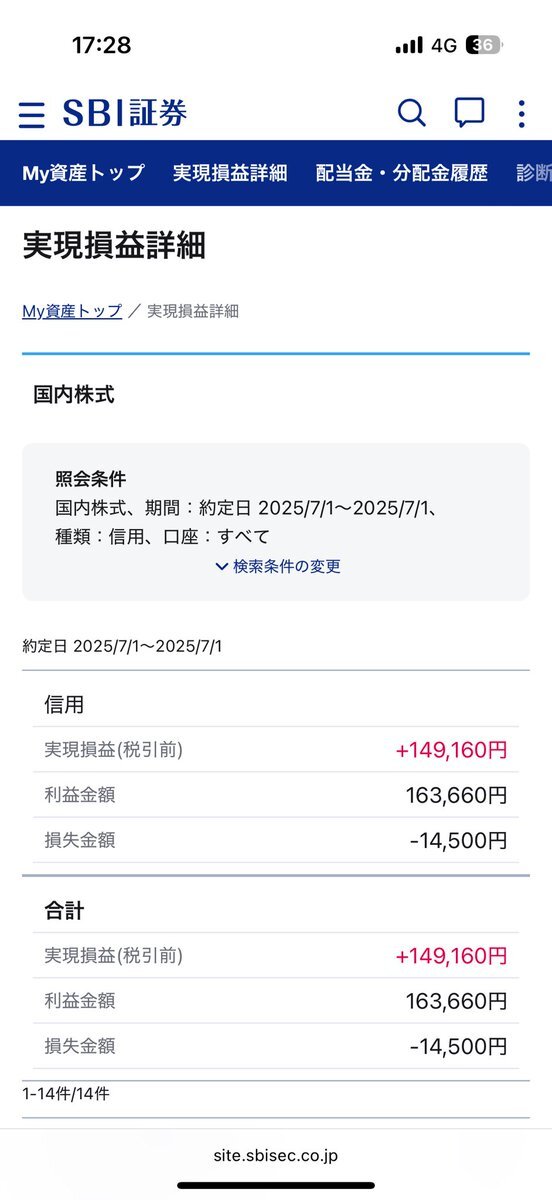552x1200 pixels.
Task: Tap the 国内株式 section heading
Action: [74, 395]
